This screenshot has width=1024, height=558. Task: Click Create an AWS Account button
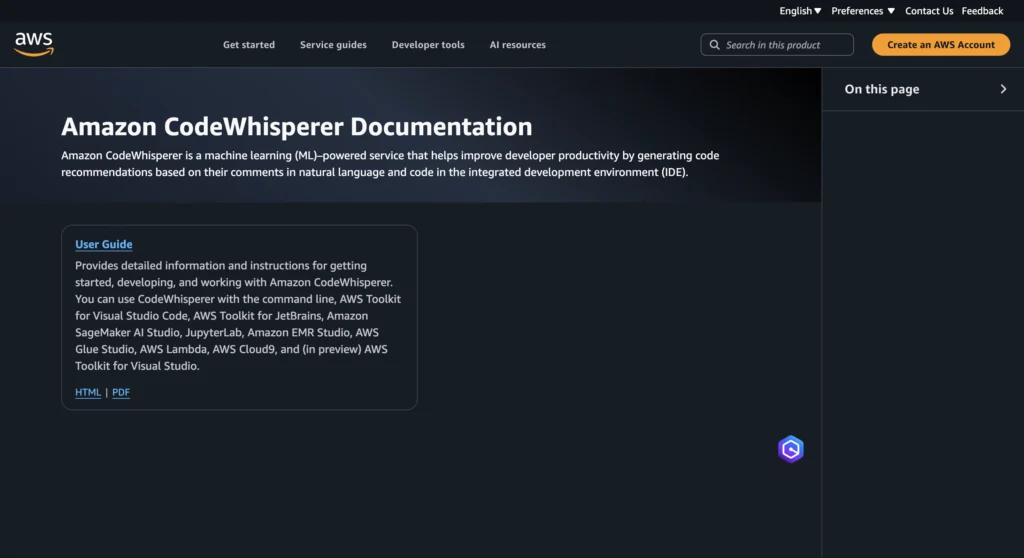point(940,44)
